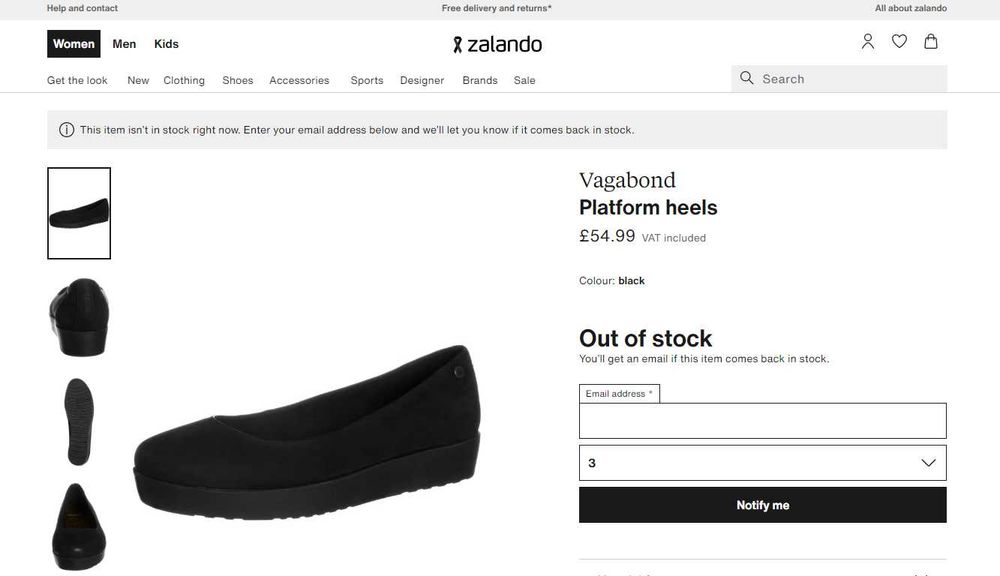This screenshot has height=576, width=1000.
Task: Open the Clothing menu
Action: [x=184, y=80]
